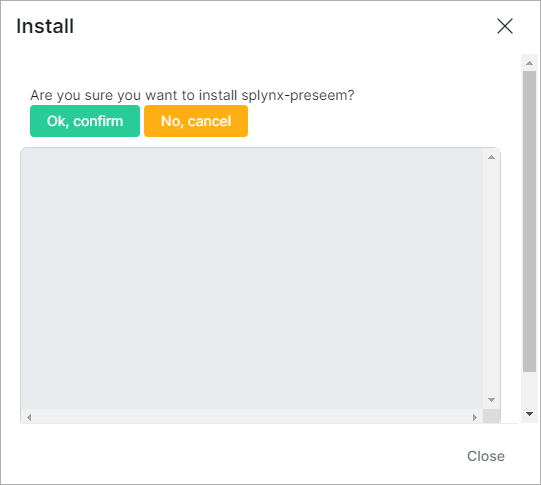Click the Close text at the dialog bottom

pyautogui.click(x=486, y=456)
